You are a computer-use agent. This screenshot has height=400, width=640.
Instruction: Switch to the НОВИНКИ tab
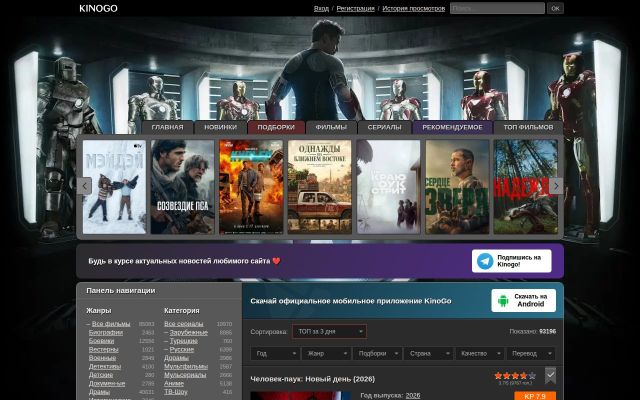tap(220, 127)
